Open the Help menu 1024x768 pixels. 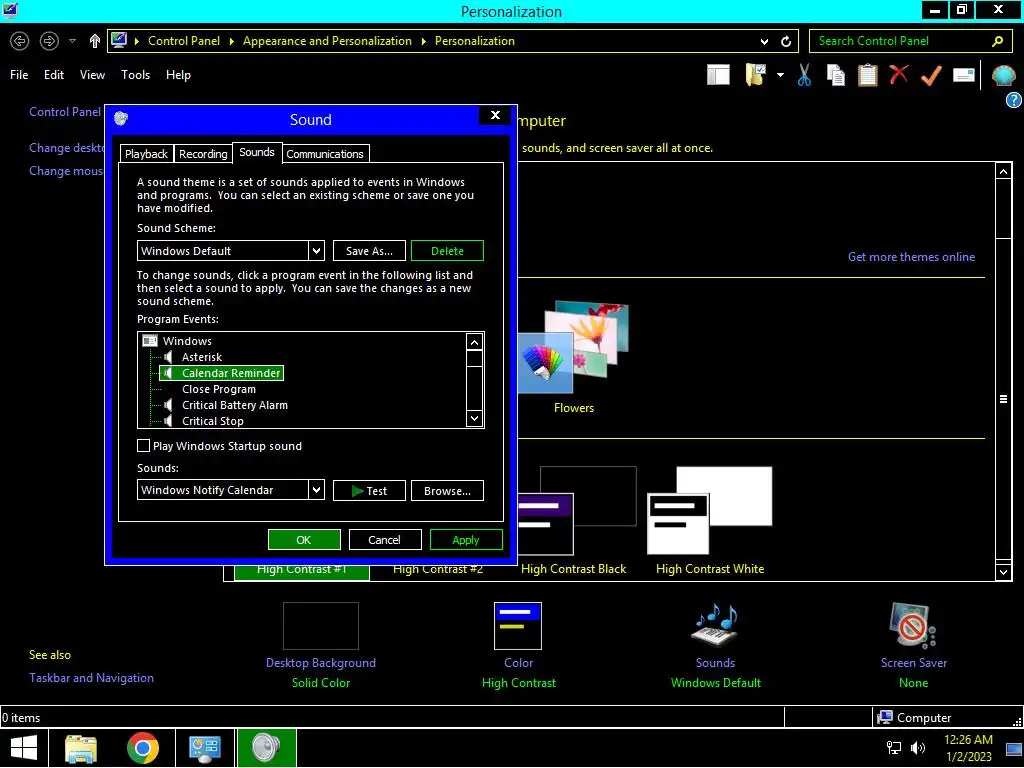tap(178, 75)
